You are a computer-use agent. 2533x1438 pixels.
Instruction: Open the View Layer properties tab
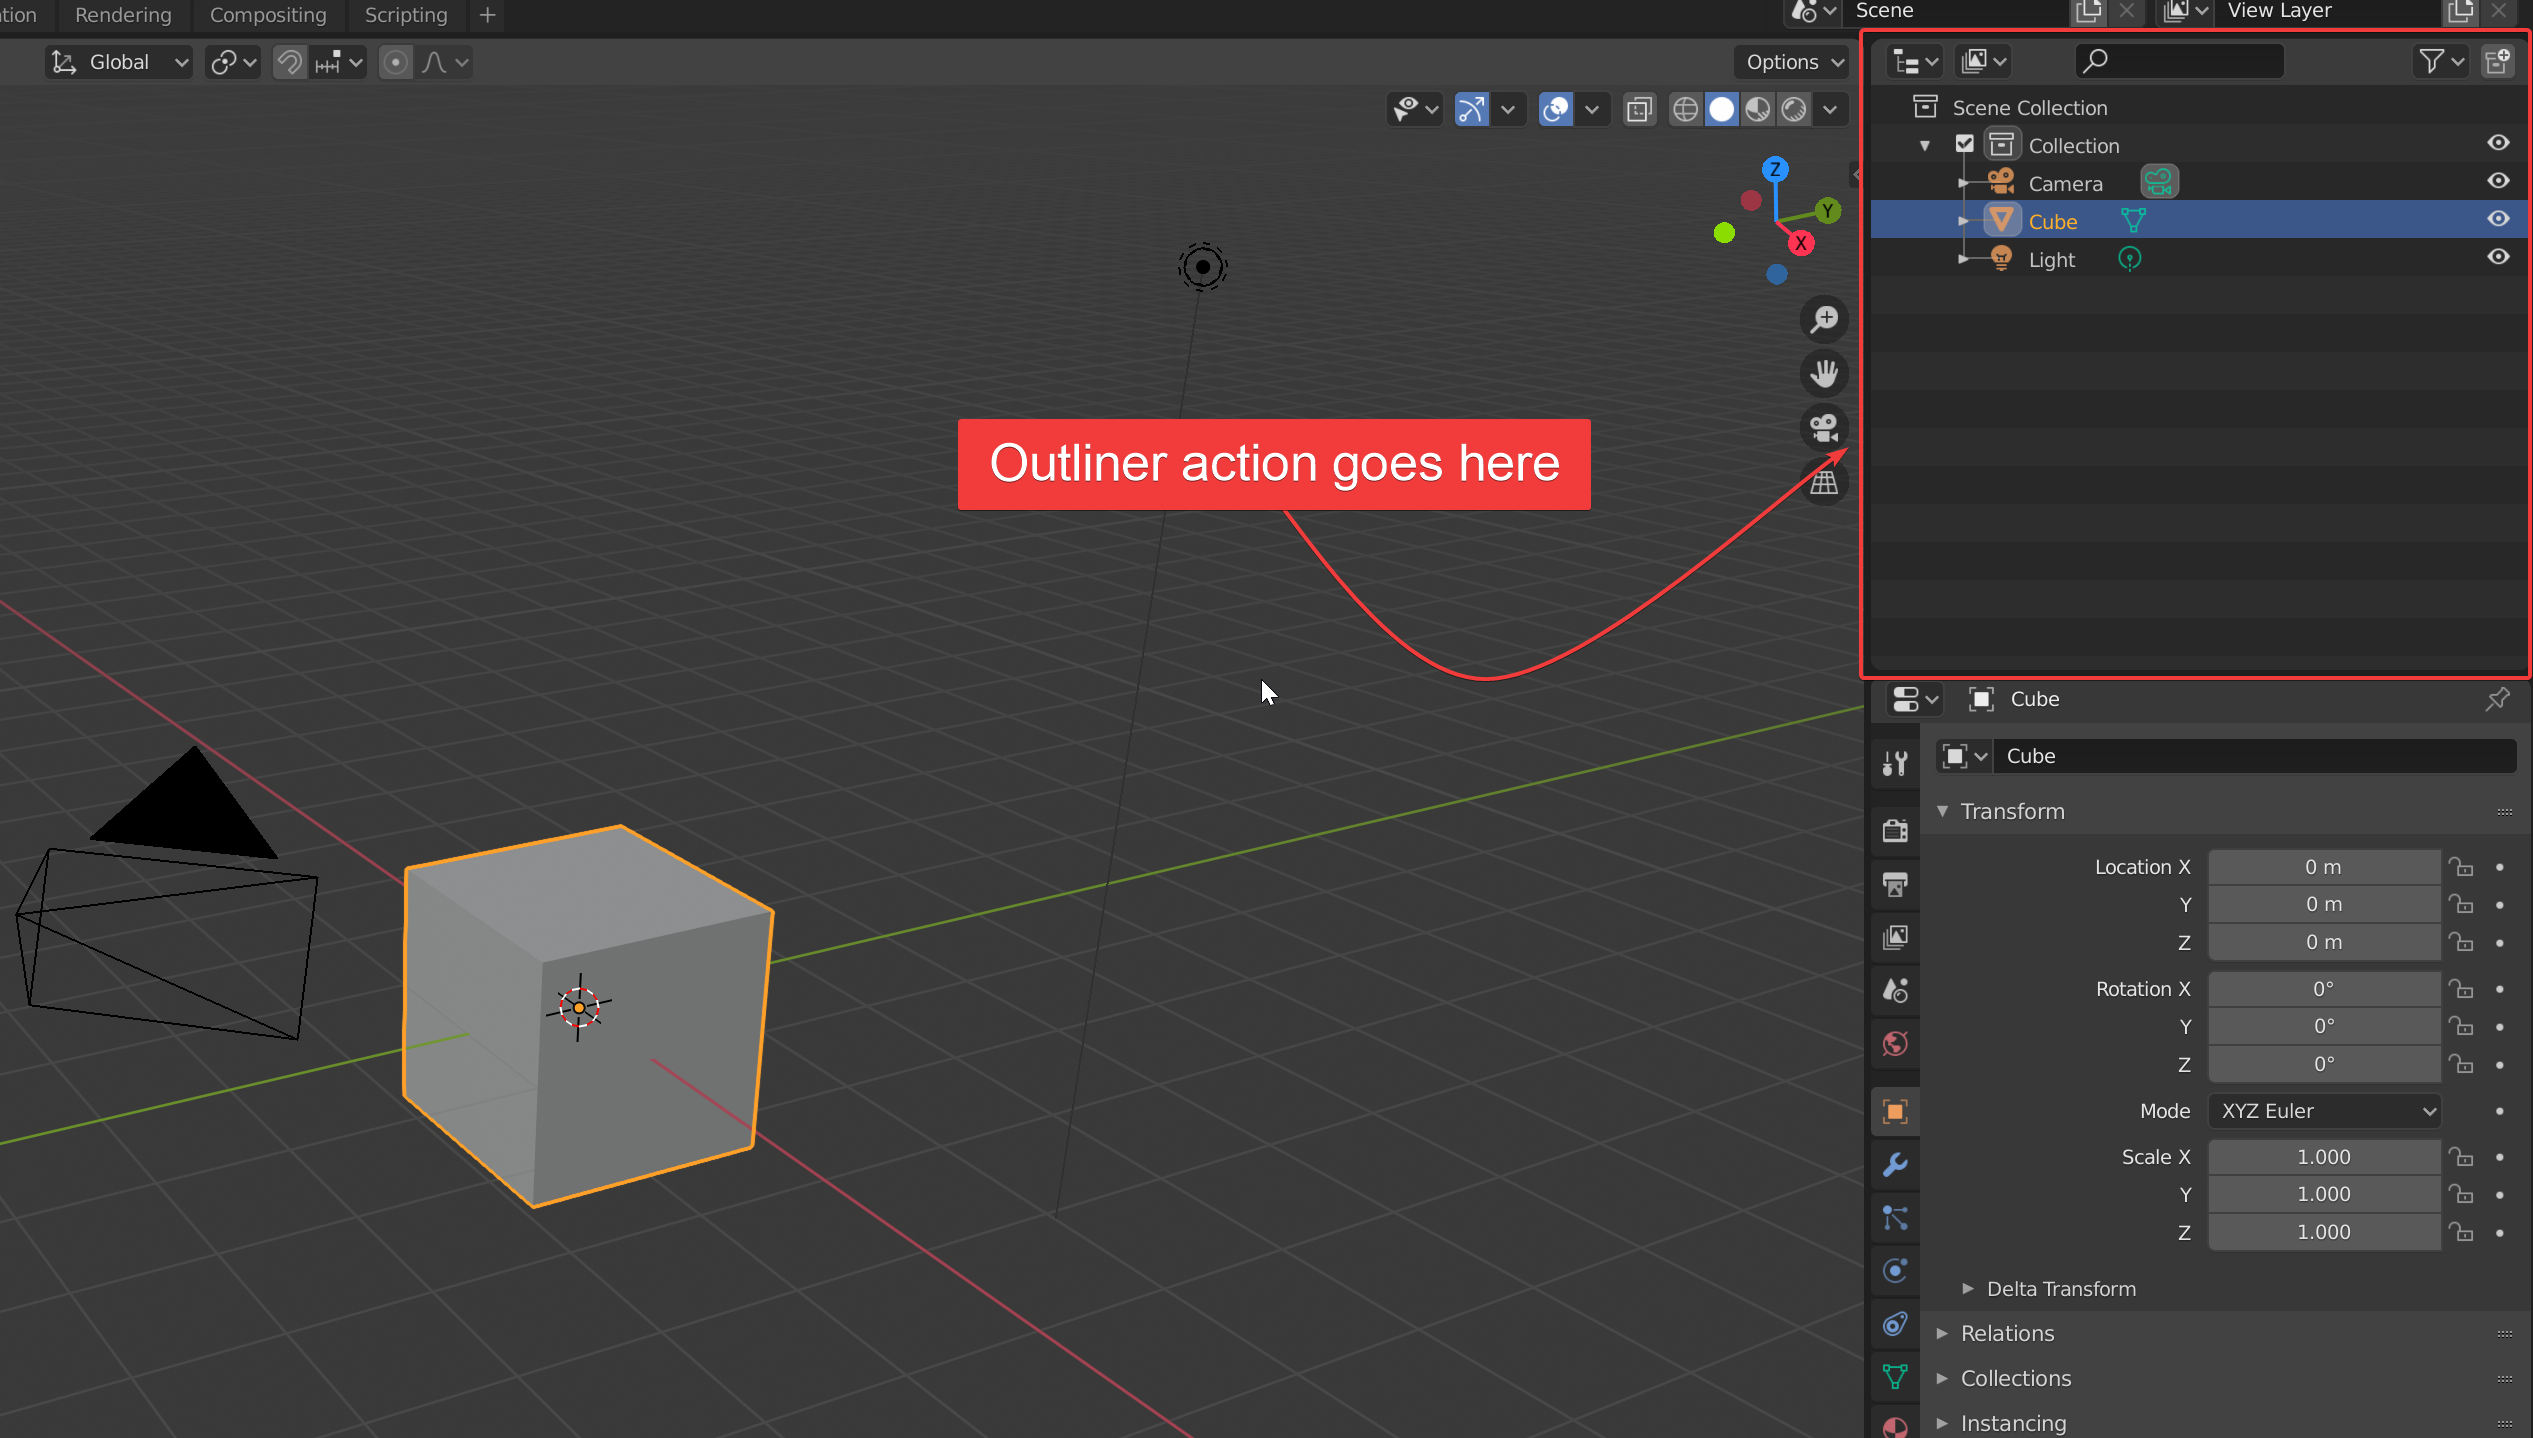tap(1895, 938)
